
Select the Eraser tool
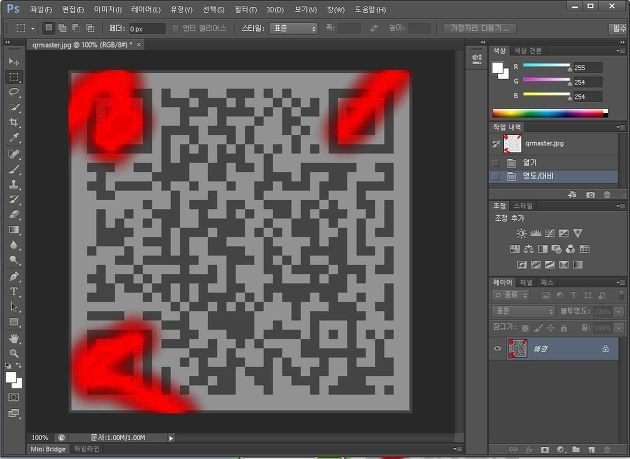click(14, 215)
